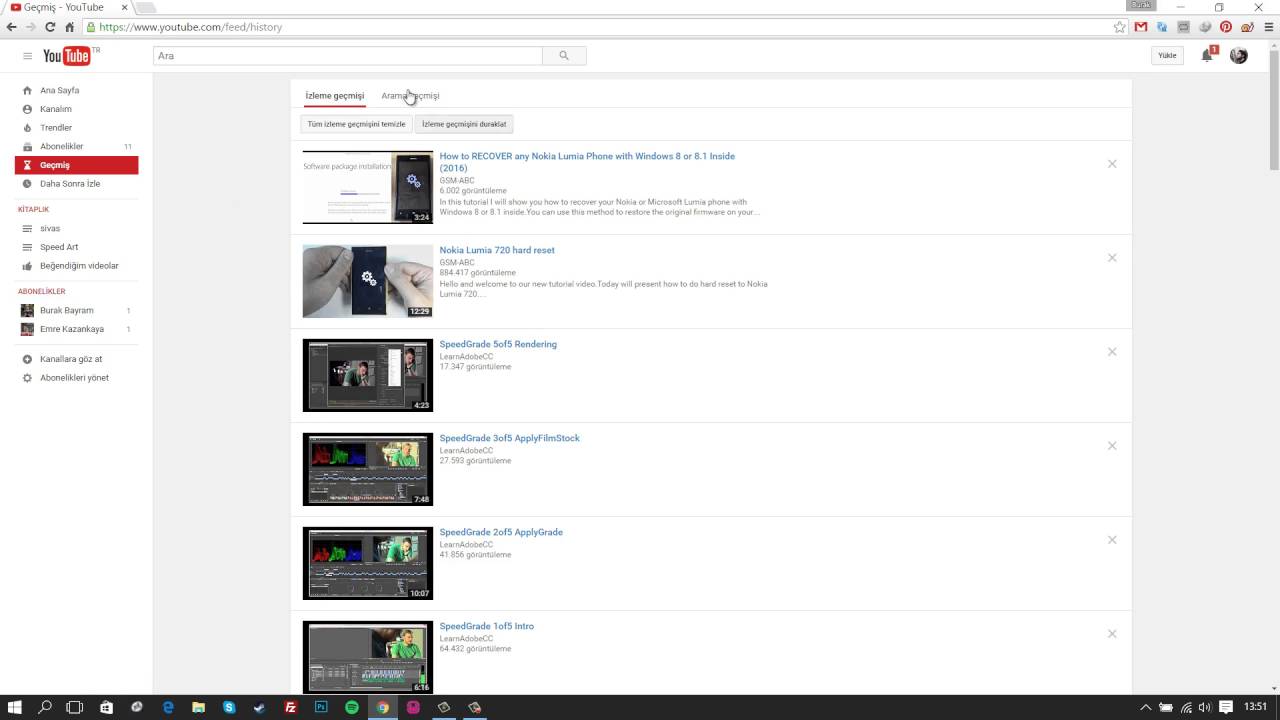Open the 'SpeedGrade 5of5 Rendering' title link

point(498,344)
